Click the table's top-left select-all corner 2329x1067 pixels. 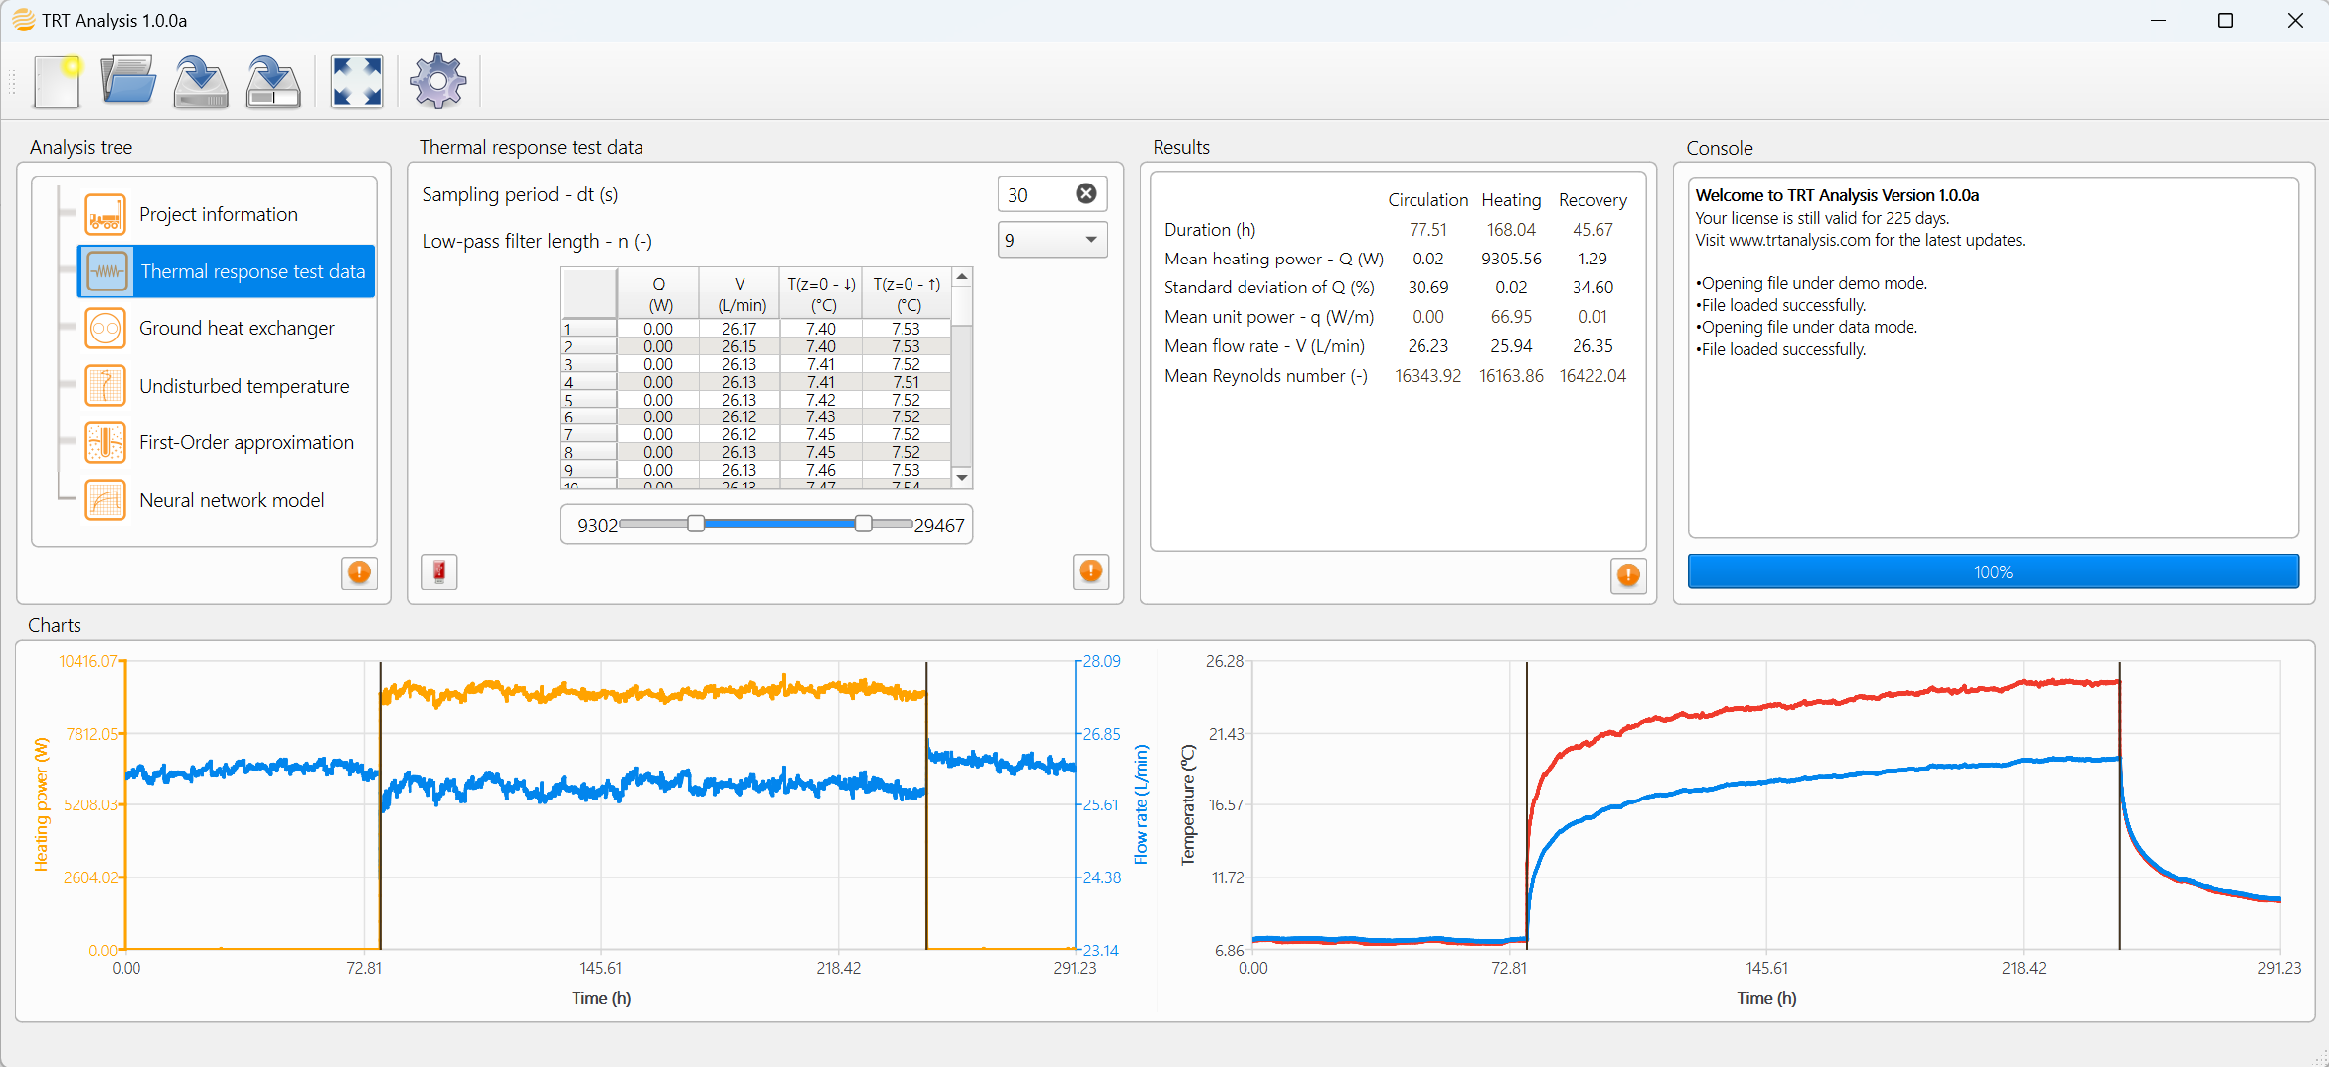(589, 294)
